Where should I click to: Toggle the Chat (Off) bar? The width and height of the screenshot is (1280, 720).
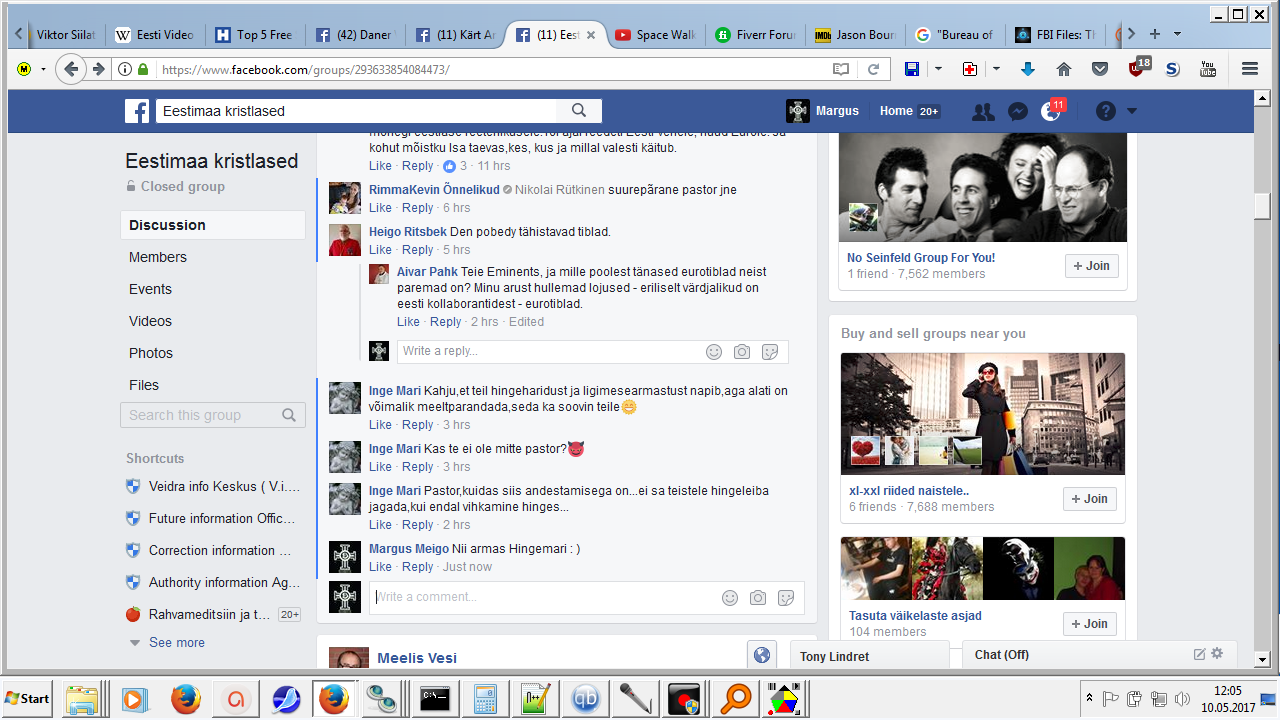click(1070, 655)
